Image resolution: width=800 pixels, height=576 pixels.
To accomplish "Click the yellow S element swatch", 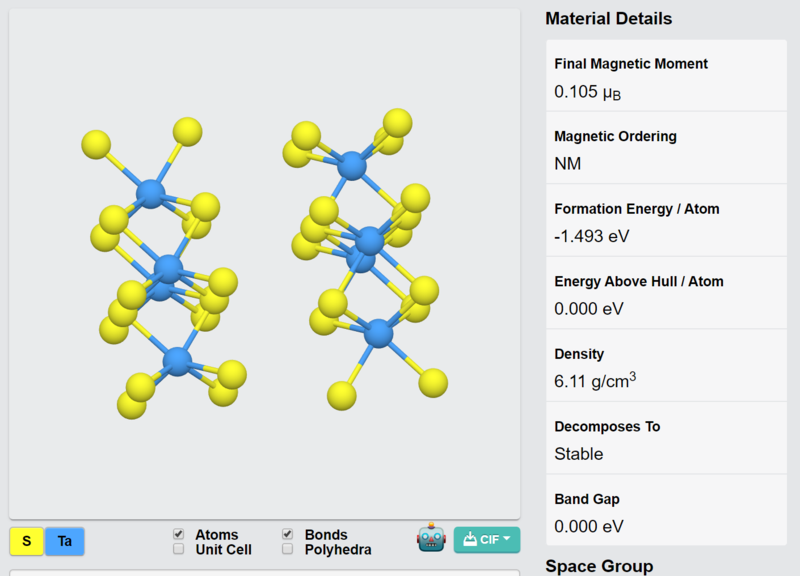I will pos(27,541).
